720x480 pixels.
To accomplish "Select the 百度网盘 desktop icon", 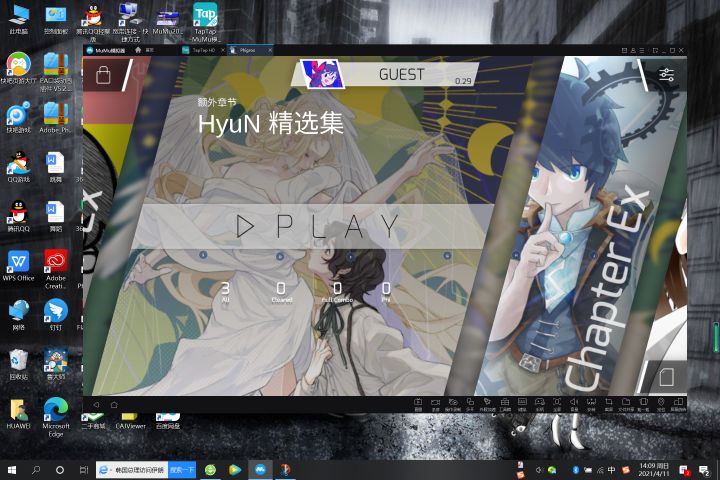I will pyautogui.click(x=168, y=421).
